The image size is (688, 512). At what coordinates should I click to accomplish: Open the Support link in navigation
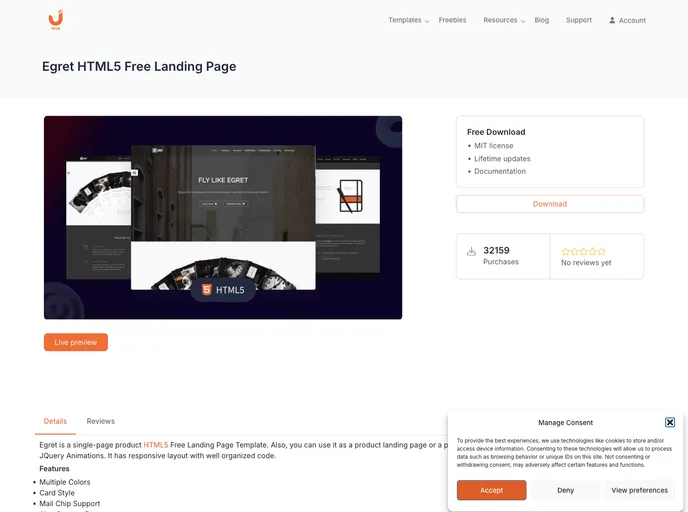click(x=579, y=20)
